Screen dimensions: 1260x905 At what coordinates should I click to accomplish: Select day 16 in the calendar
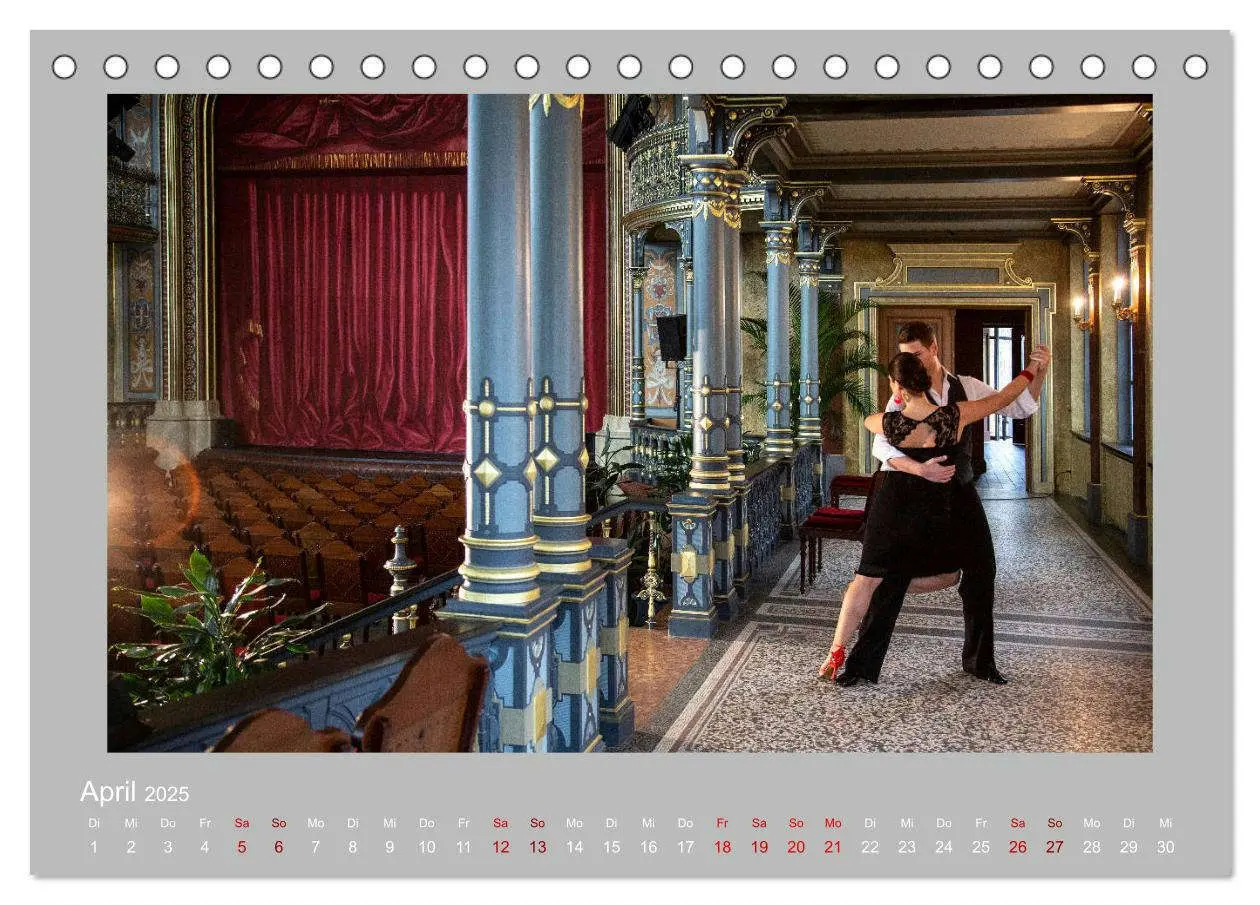[x=649, y=847]
